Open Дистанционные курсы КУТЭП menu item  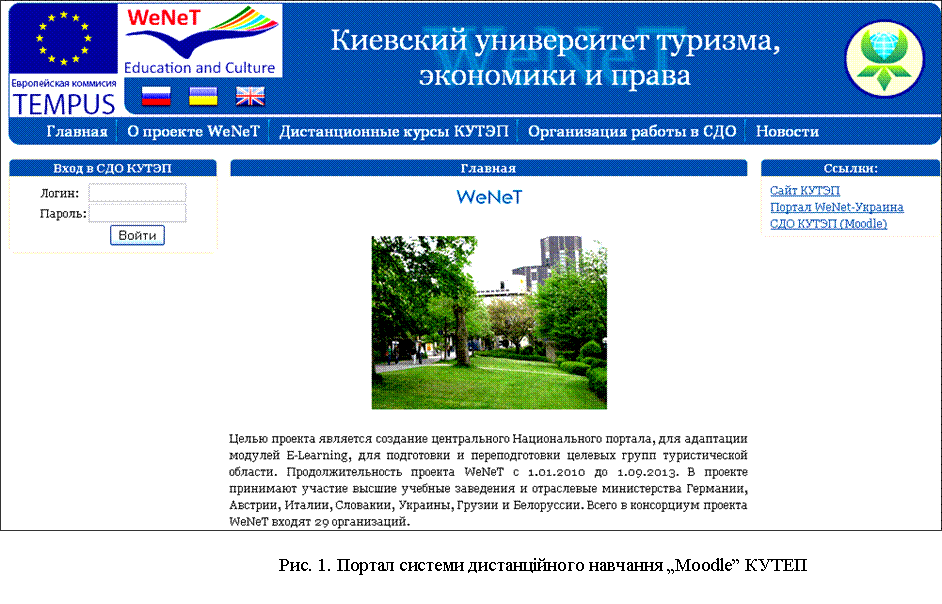pos(394,132)
